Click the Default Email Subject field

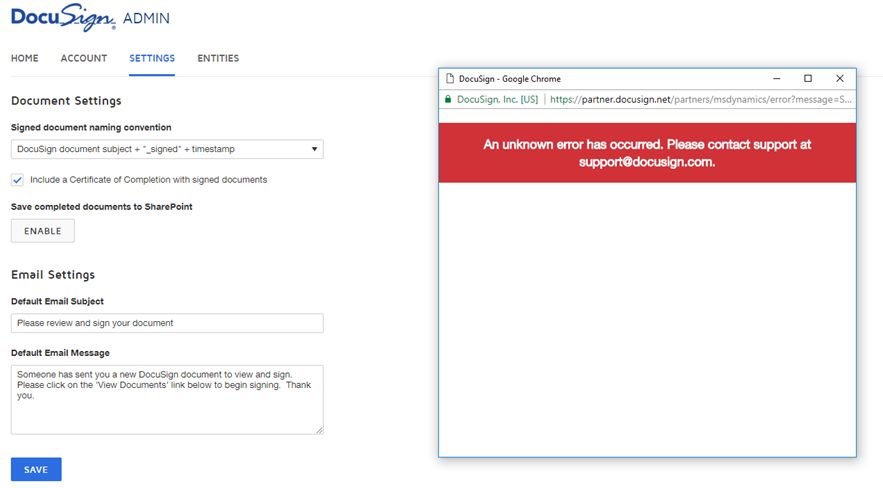[x=167, y=323]
